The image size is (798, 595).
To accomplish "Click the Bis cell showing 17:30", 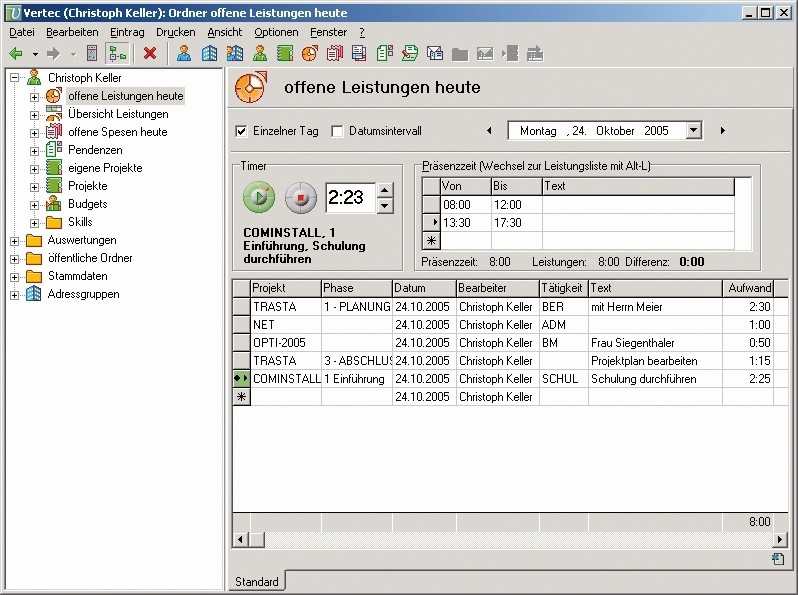I will point(517,222).
